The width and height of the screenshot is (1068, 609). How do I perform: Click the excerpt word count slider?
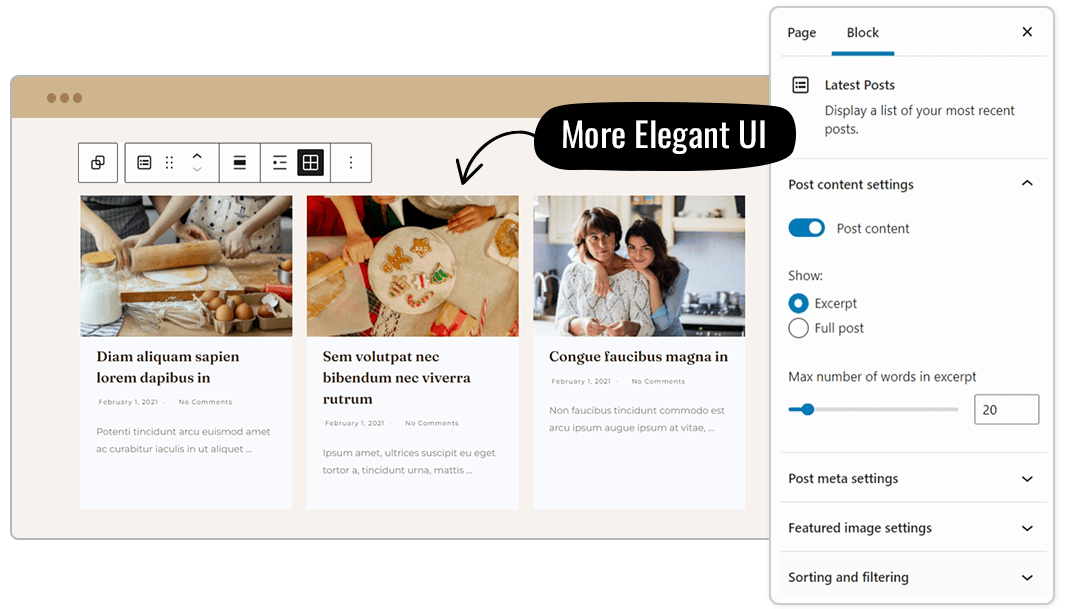(x=873, y=409)
